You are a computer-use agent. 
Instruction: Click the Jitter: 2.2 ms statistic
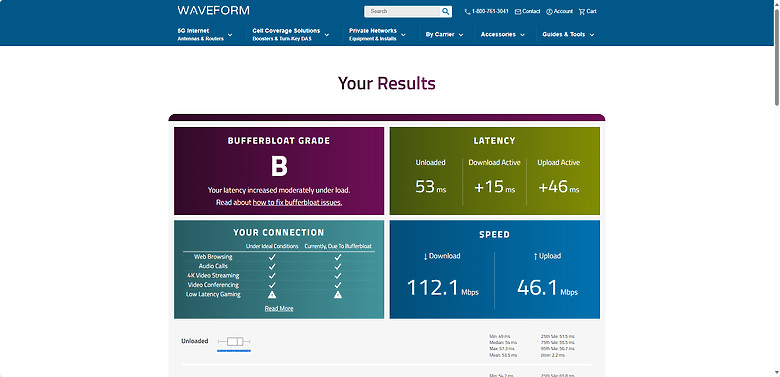click(x=554, y=355)
